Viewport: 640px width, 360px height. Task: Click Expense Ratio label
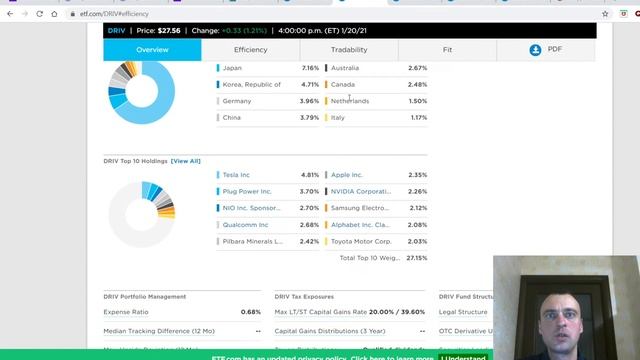(126, 312)
